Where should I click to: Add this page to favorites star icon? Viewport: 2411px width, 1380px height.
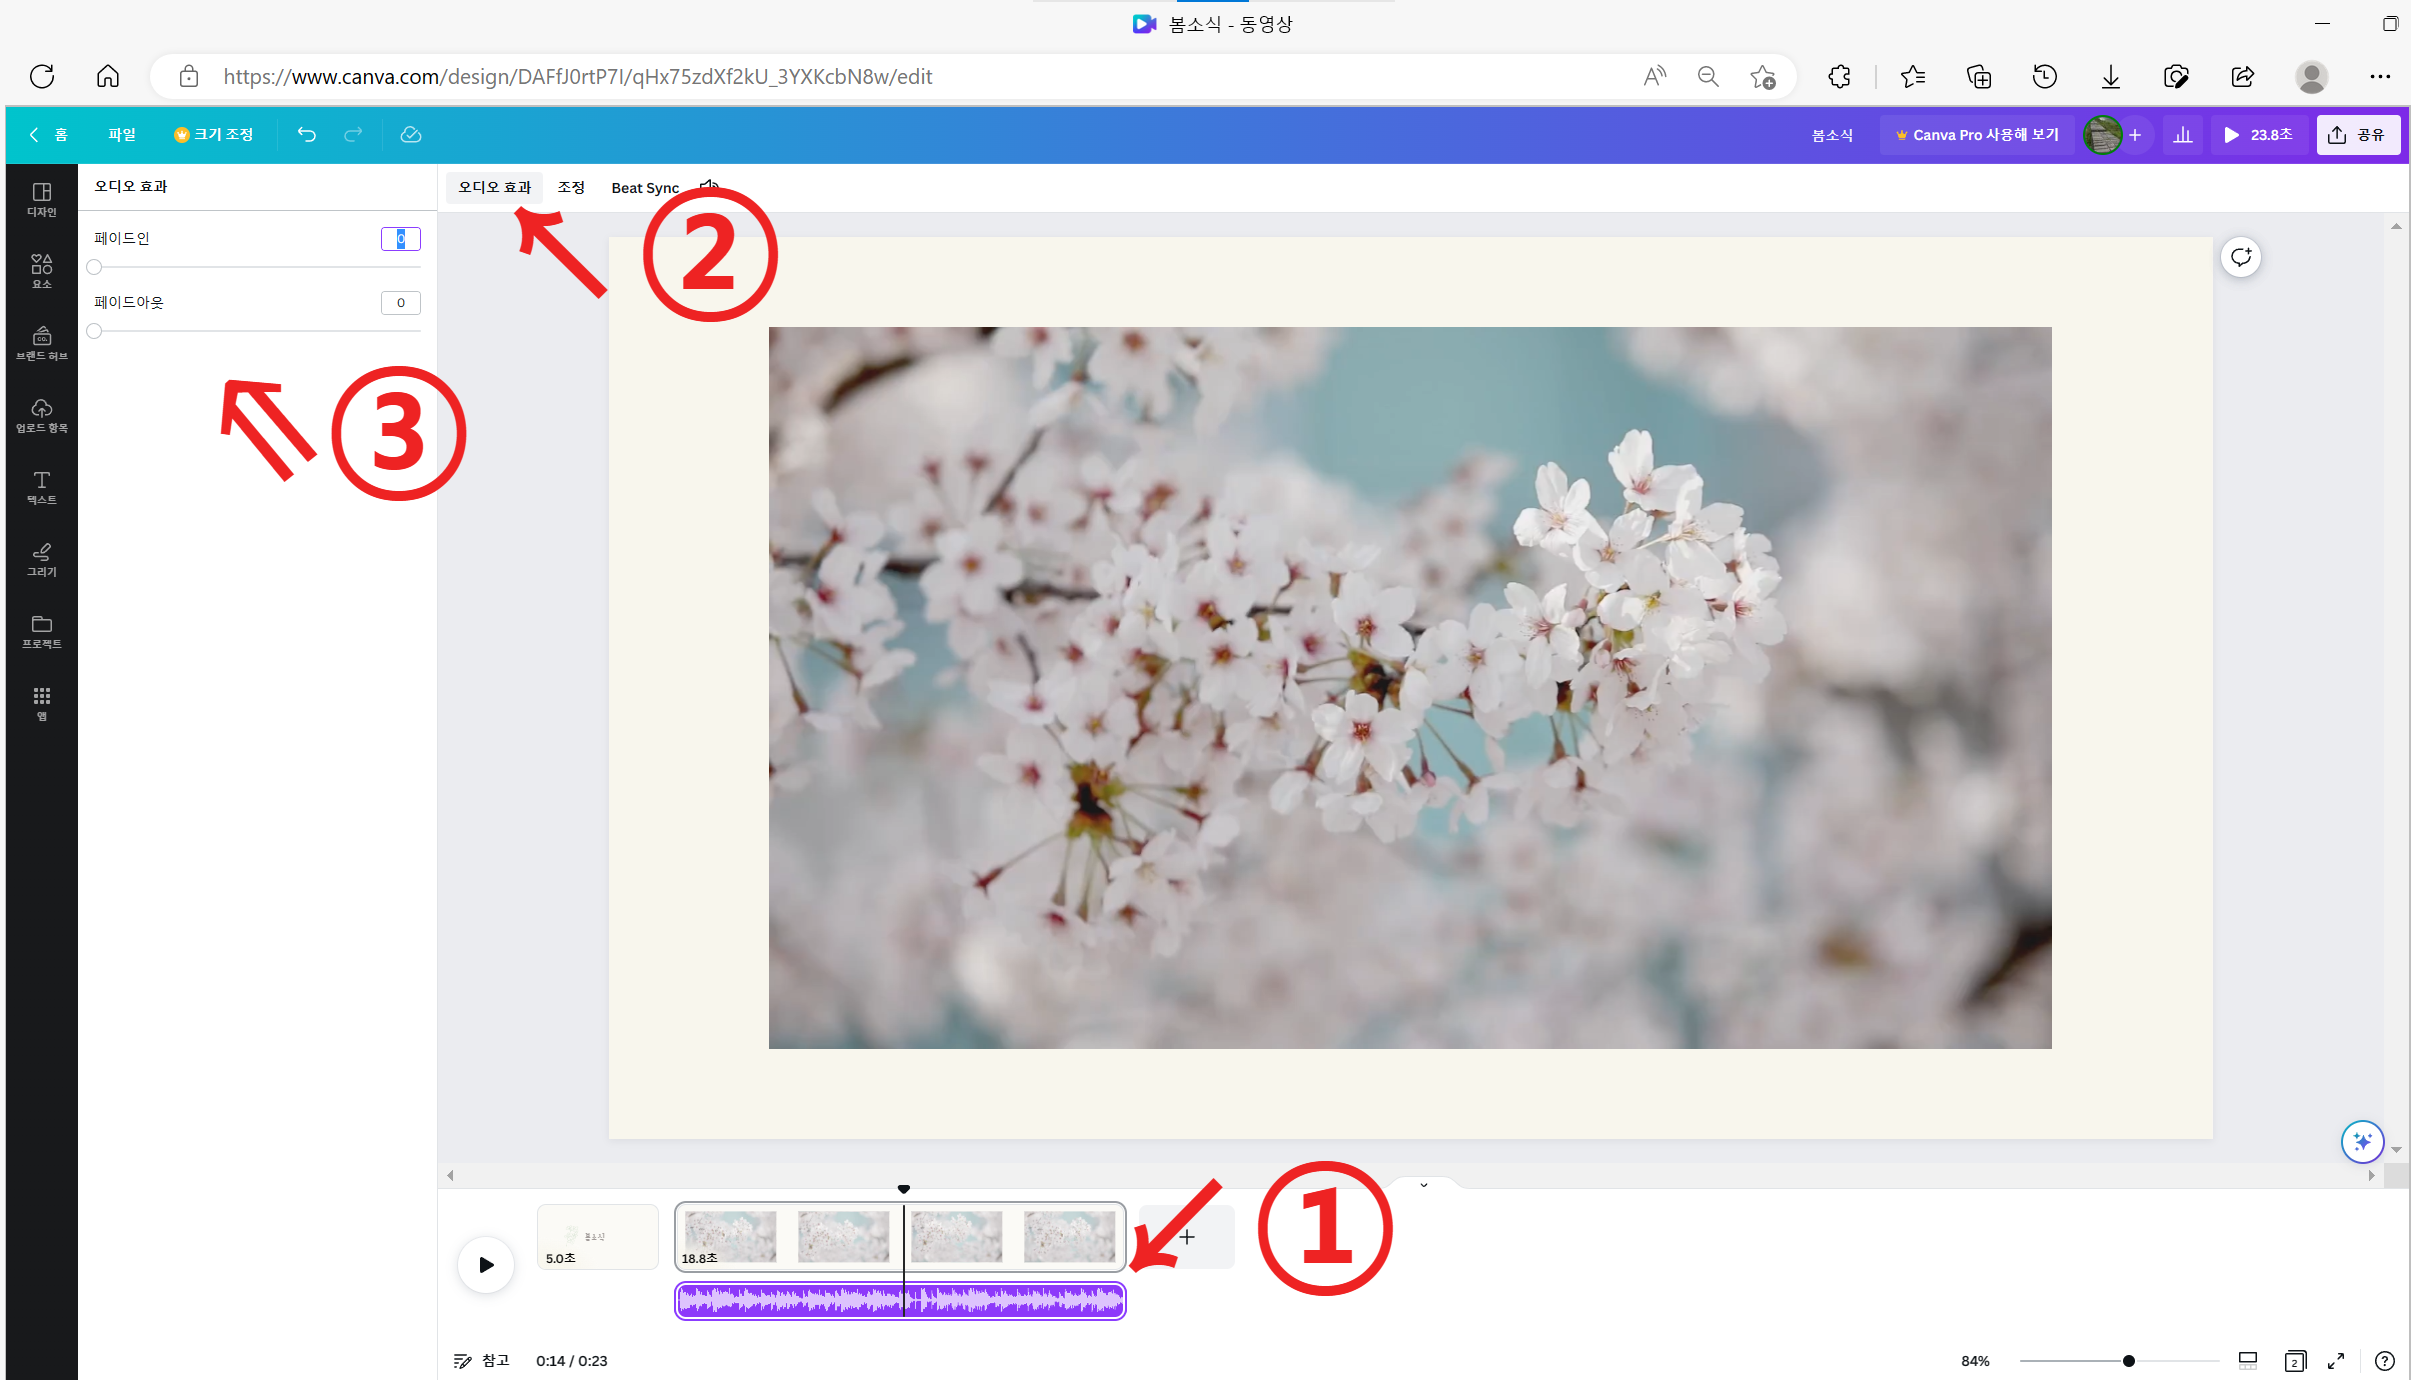[1763, 76]
